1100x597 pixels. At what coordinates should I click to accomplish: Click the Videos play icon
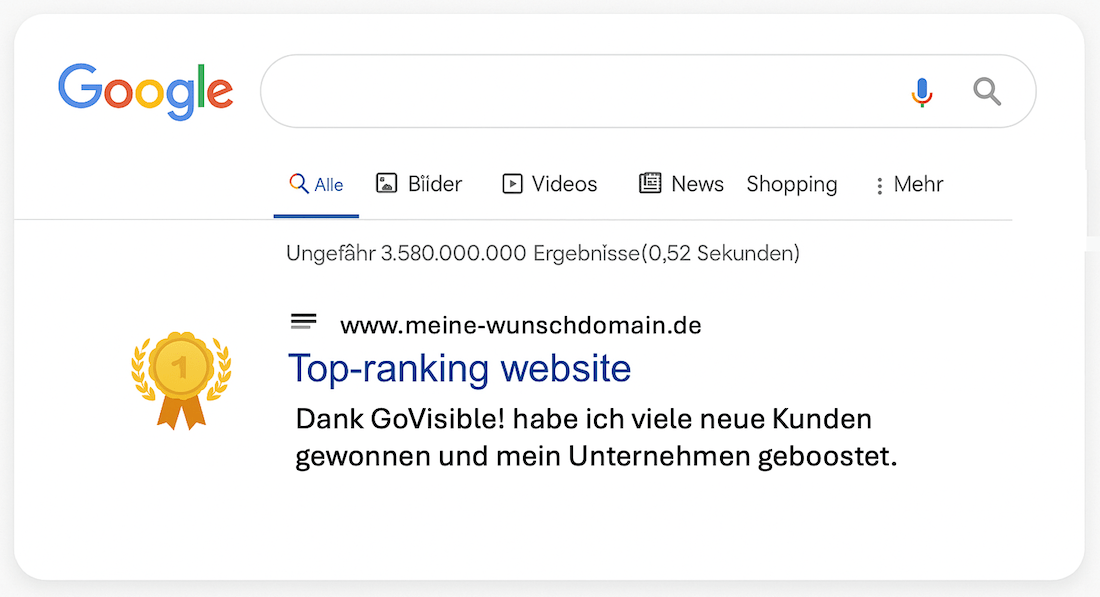pos(511,184)
